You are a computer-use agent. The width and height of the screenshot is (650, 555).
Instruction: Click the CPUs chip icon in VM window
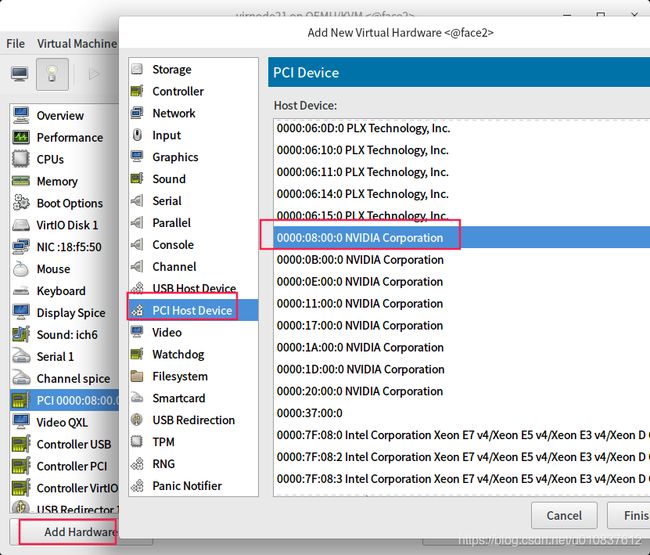(21, 159)
